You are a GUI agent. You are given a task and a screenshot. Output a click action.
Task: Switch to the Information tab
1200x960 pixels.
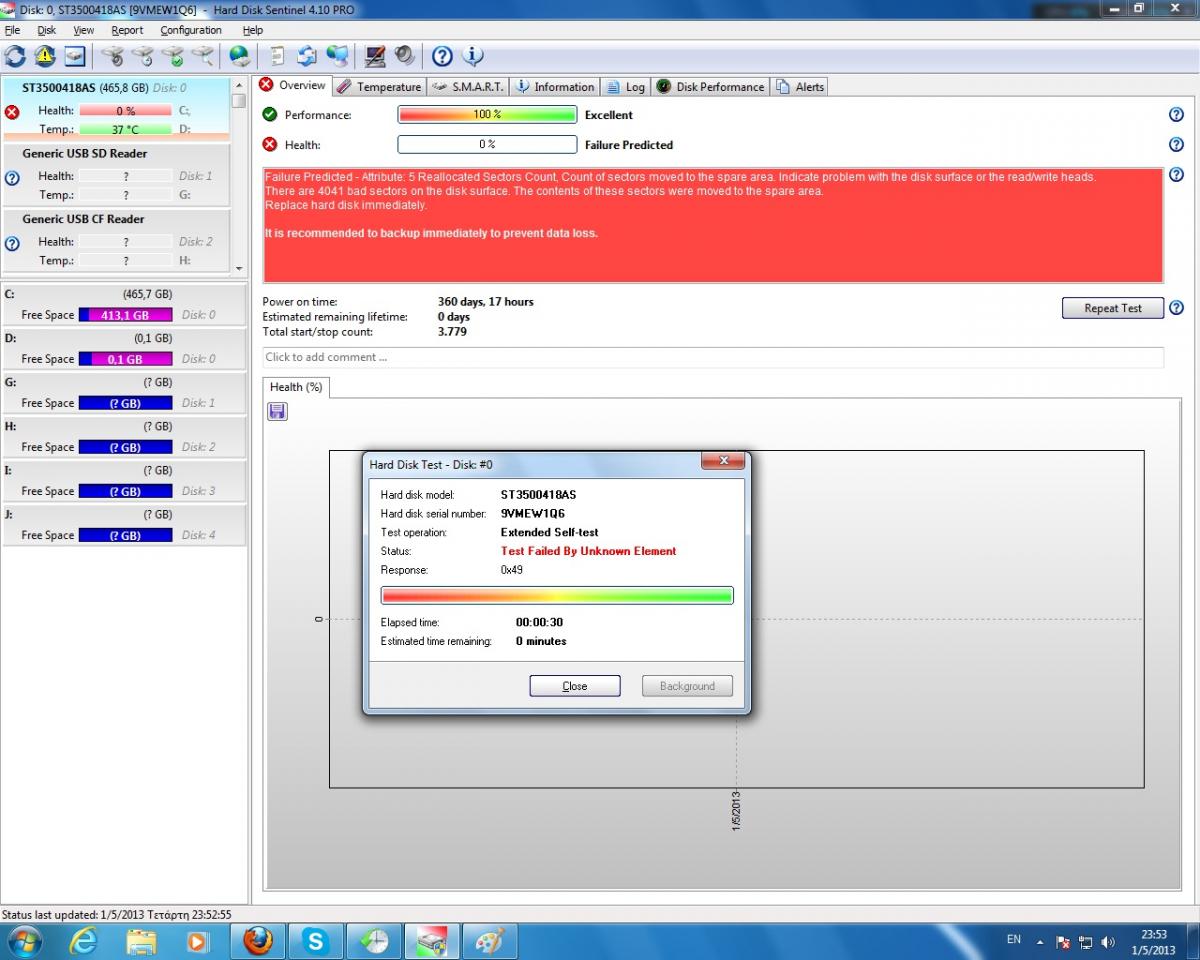(x=555, y=87)
